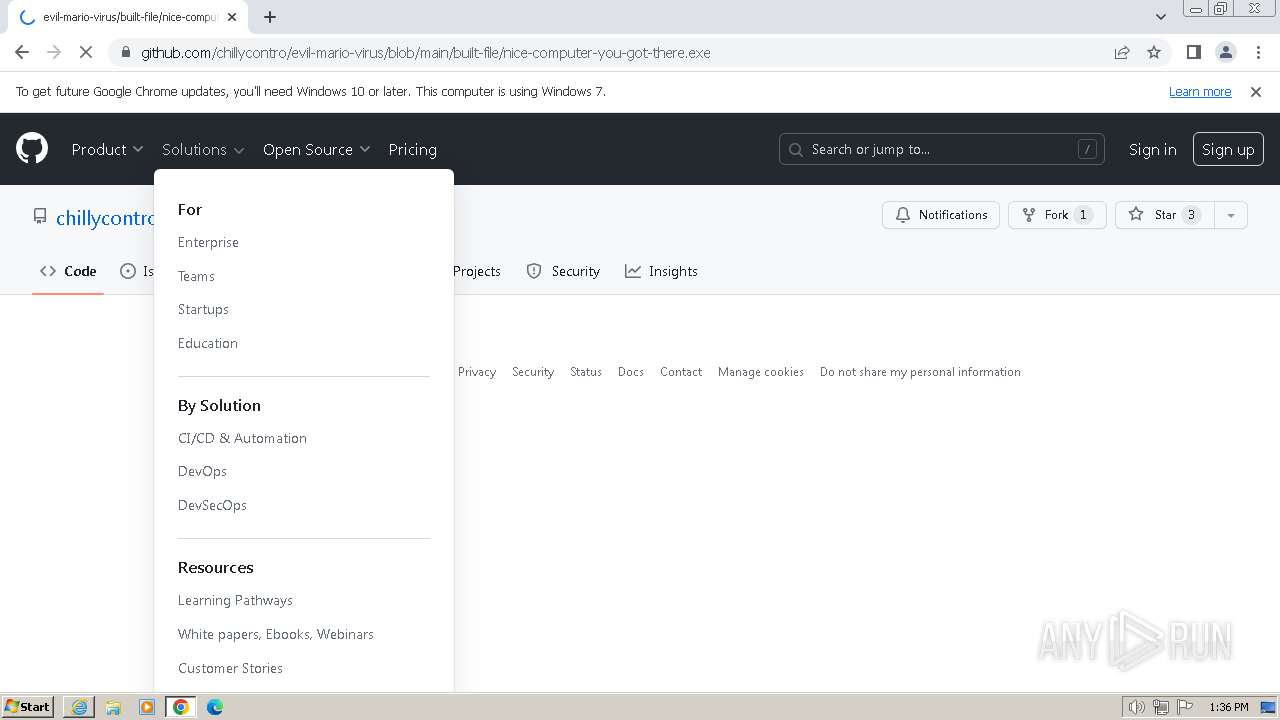Click Sign in
Image resolution: width=1280 pixels, height=720 pixels.
click(x=1152, y=149)
